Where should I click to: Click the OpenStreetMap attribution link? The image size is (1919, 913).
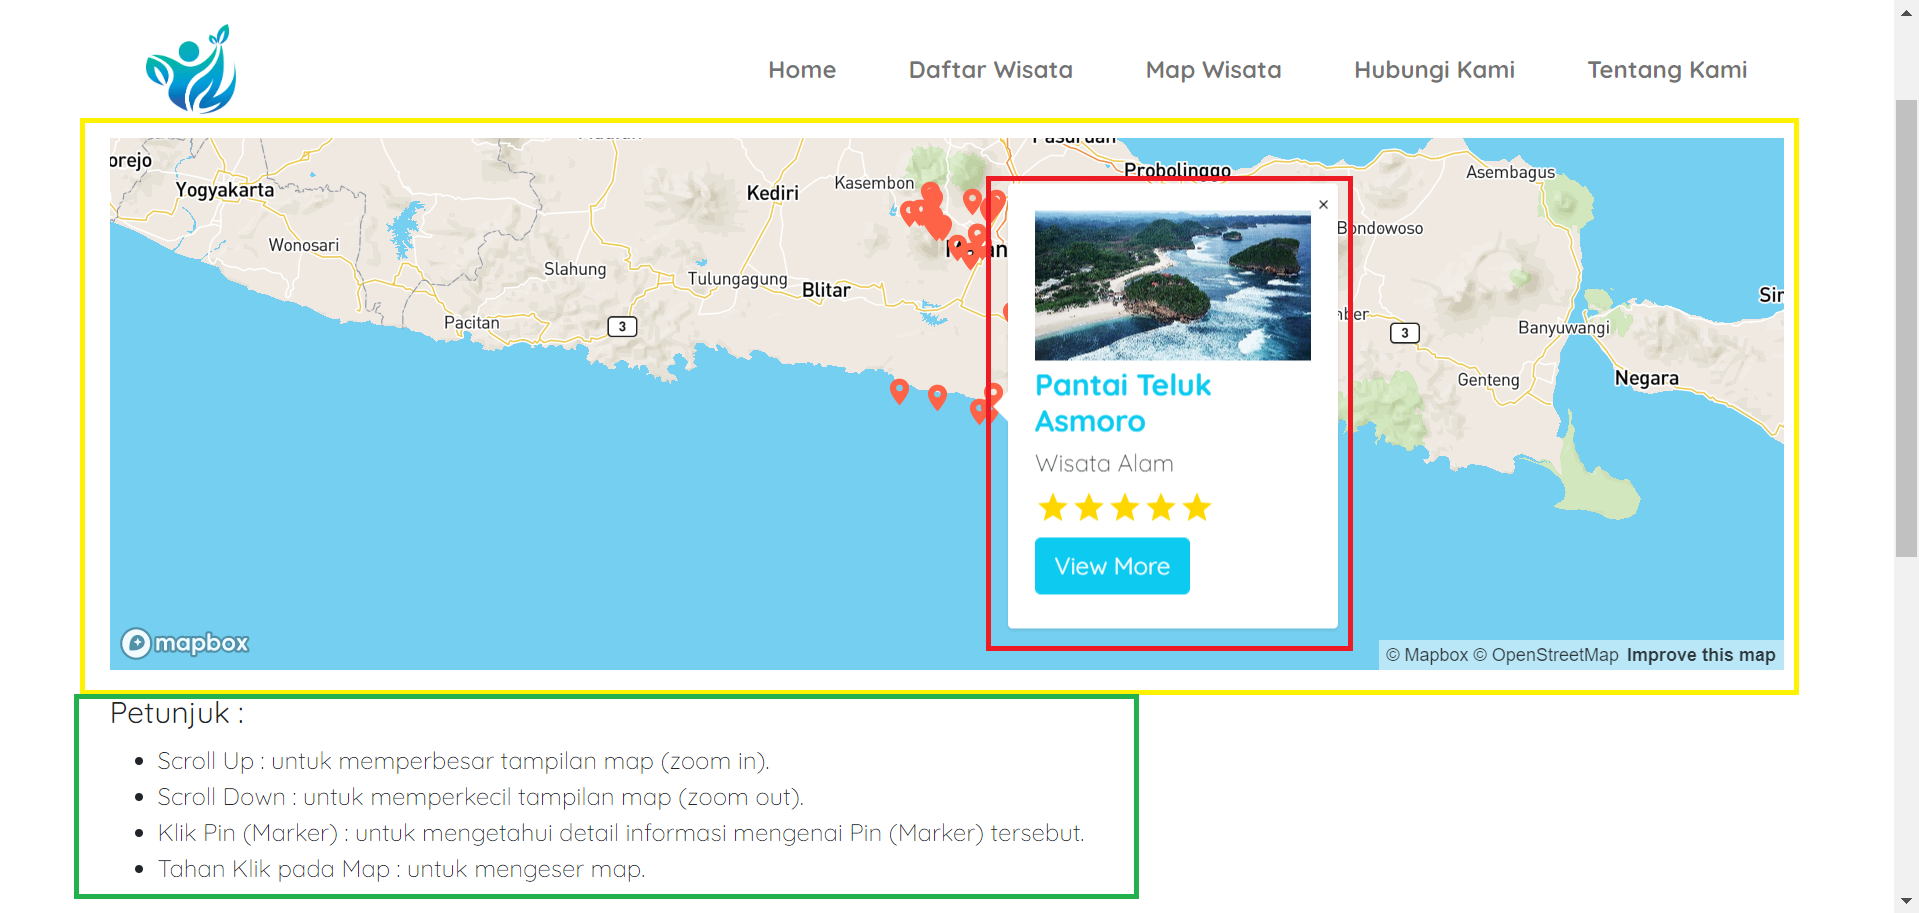[1553, 655]
